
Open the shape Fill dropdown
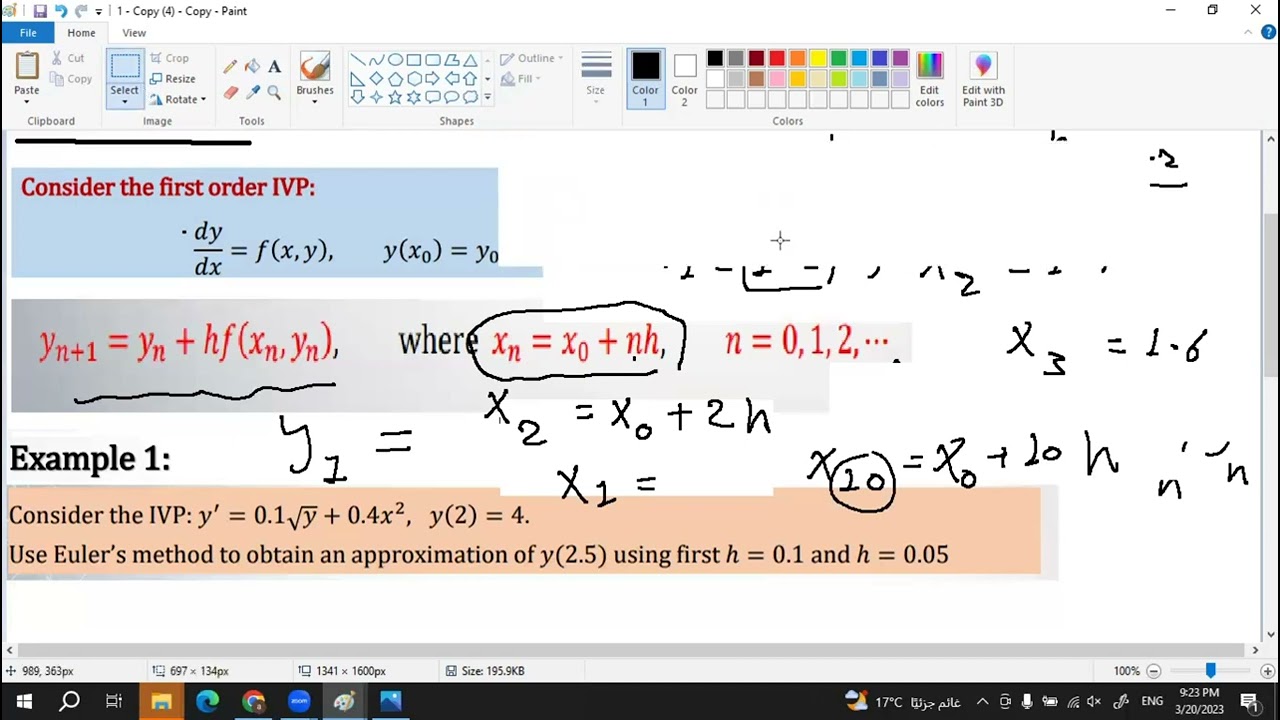tap(521, 79)
